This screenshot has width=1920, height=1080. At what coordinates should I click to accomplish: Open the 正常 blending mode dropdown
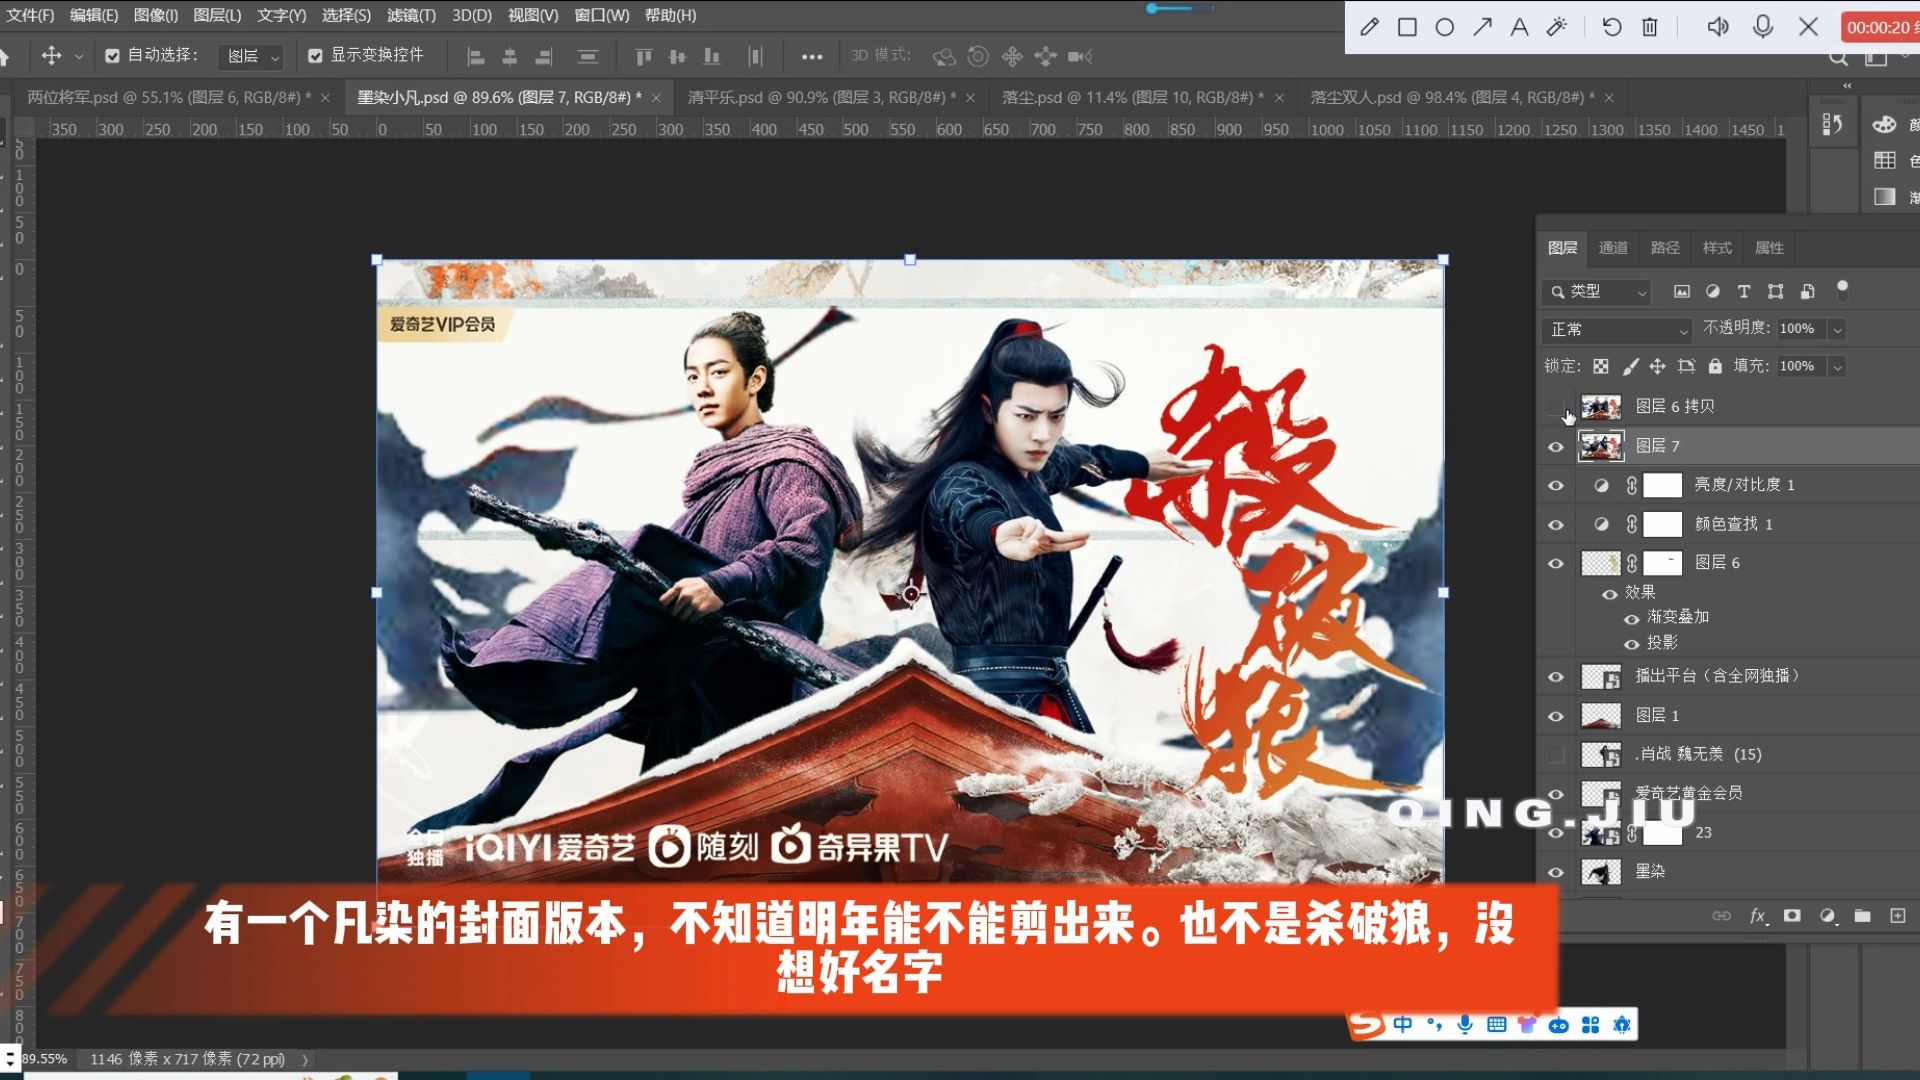[1617, 329]
